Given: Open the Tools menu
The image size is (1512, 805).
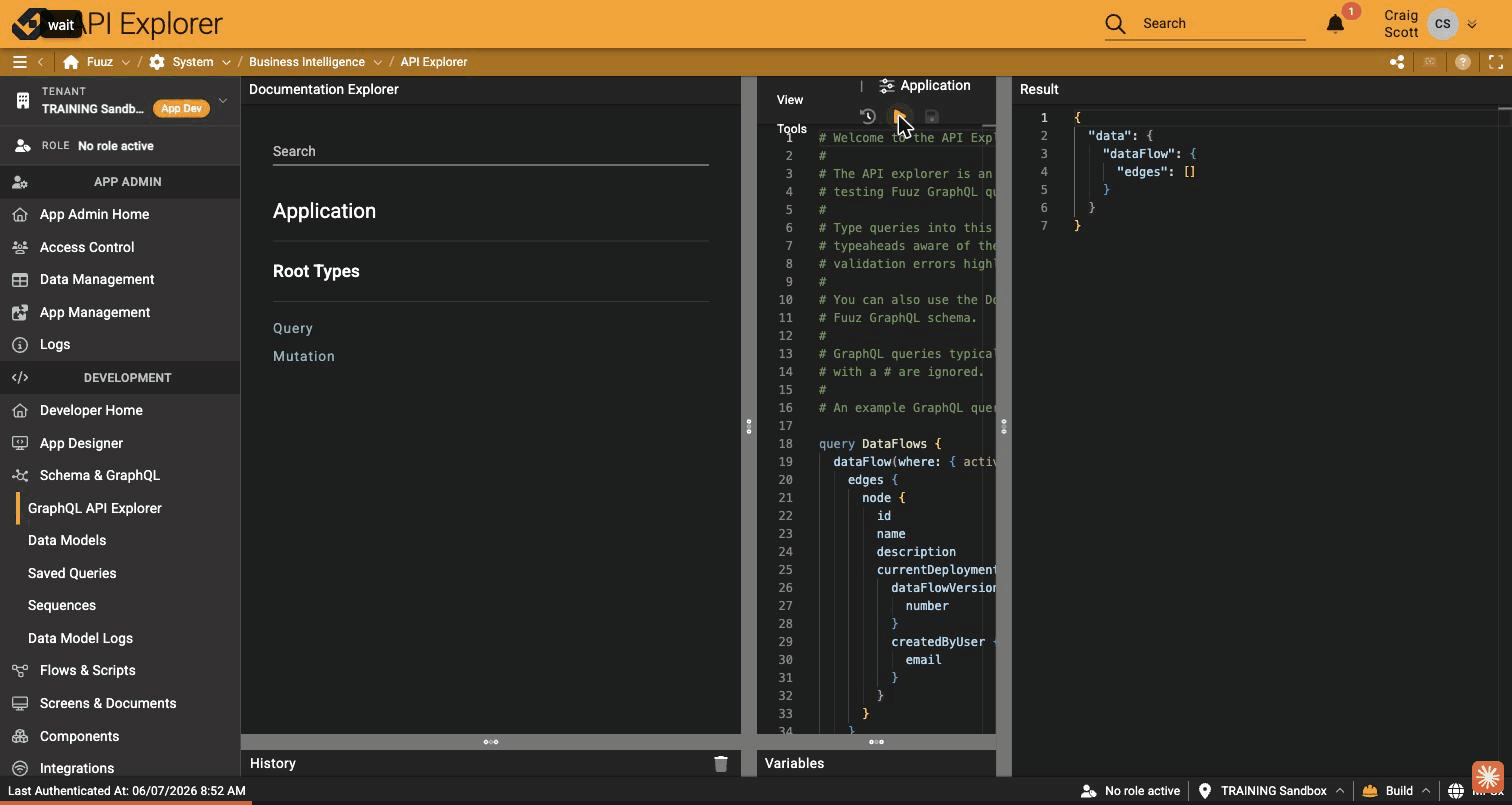Looking at the screenshot, I should pyautogui.click(x=791, y=129).
